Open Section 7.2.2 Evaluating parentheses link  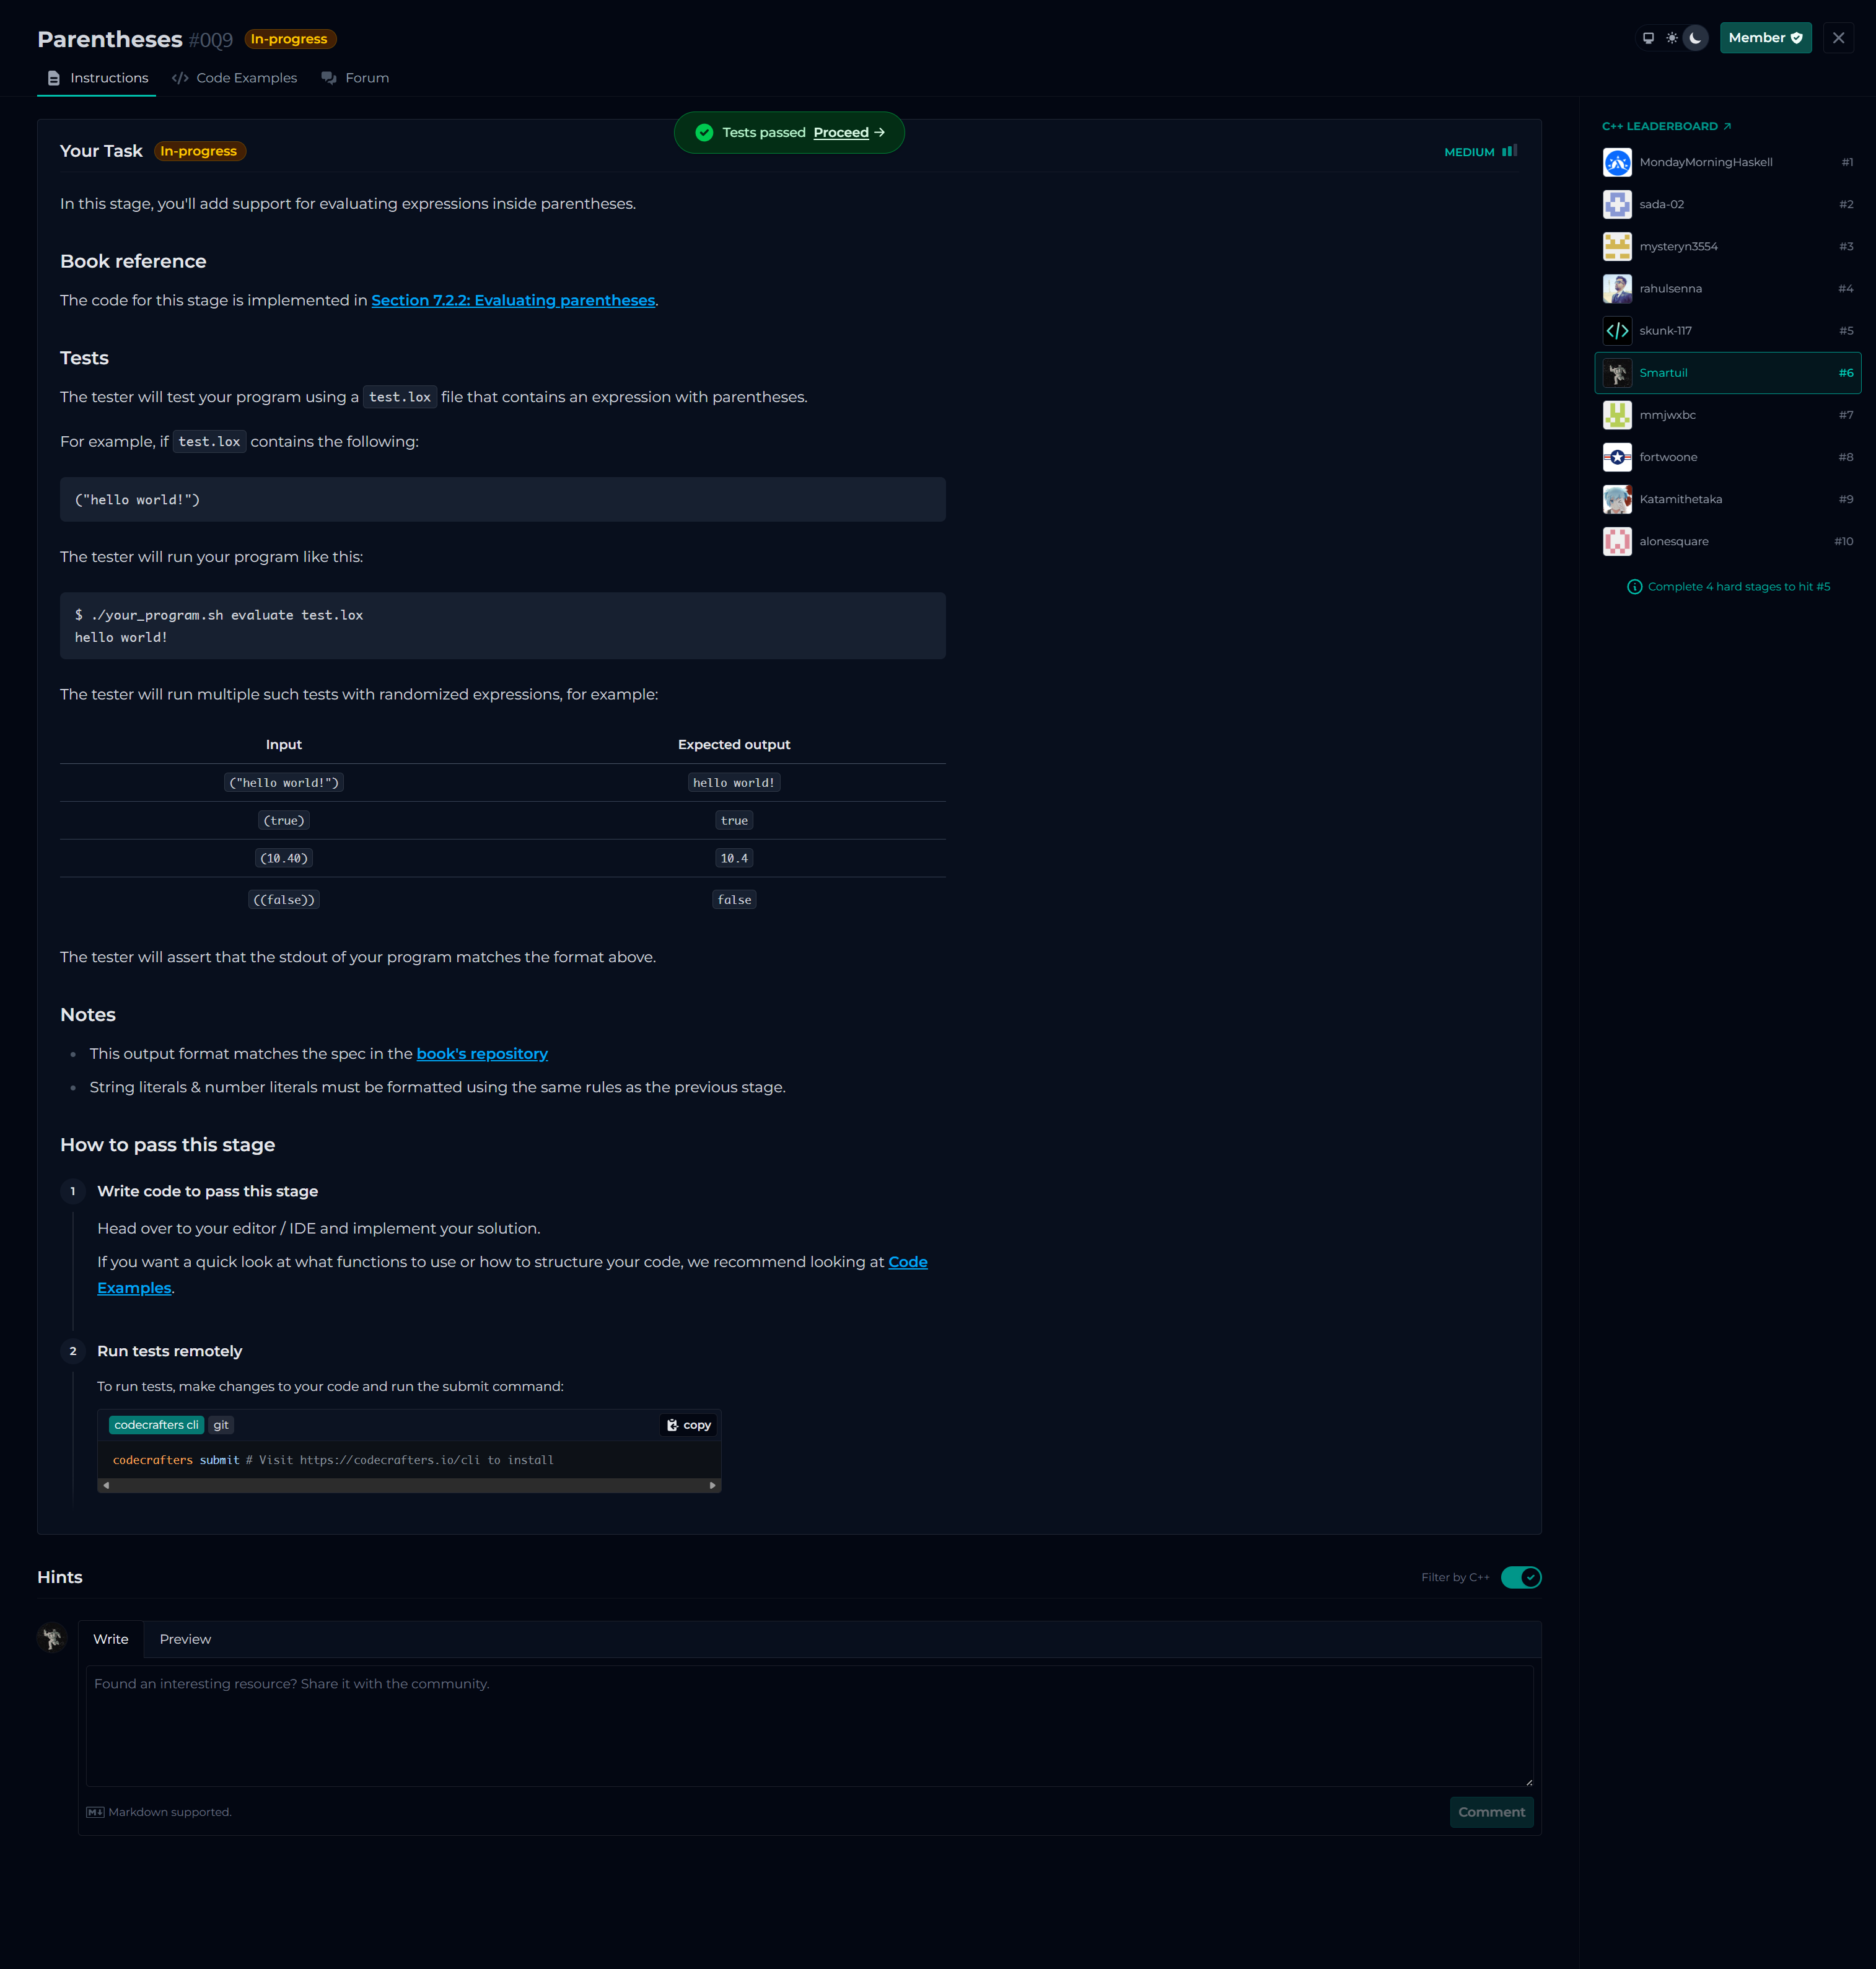[513, 300]
